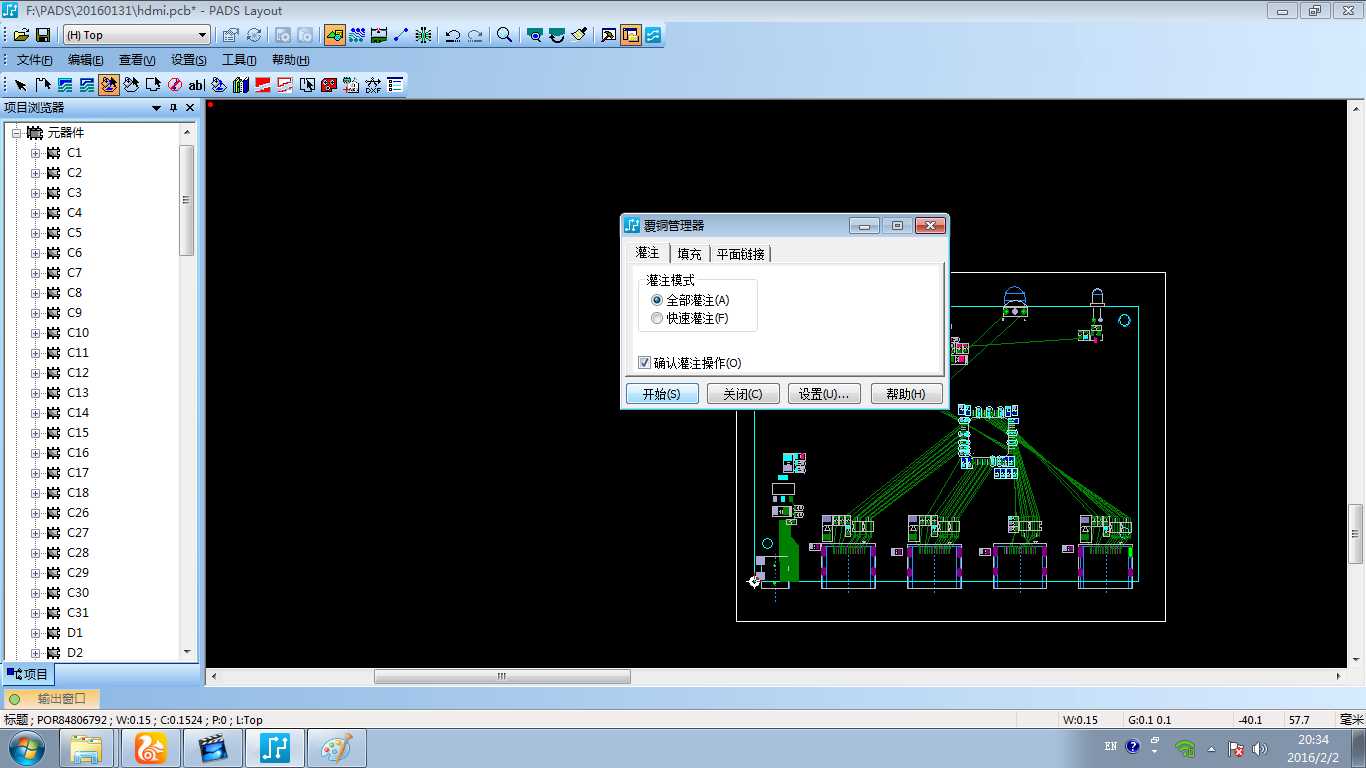The image size is (1366, 768).
Task: Select the 2D Line drafting tool
Action: click(x=43, y=85)
